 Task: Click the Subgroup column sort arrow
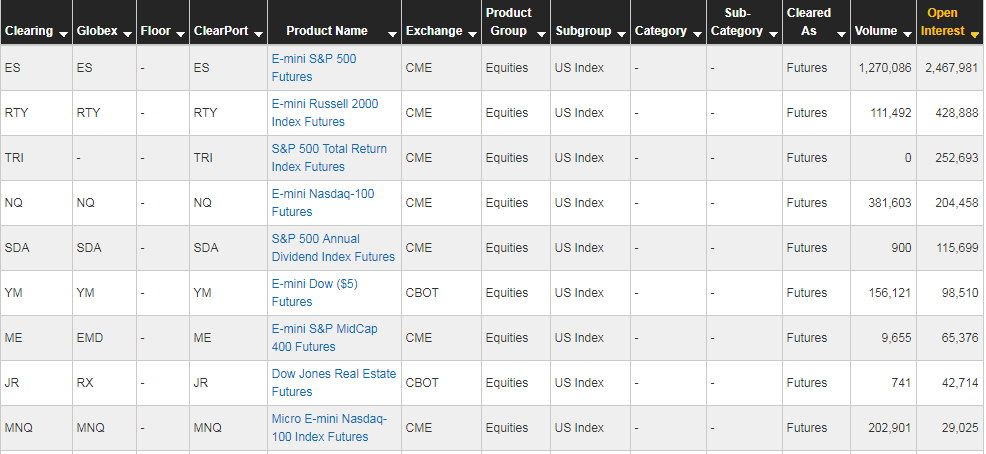620,33
